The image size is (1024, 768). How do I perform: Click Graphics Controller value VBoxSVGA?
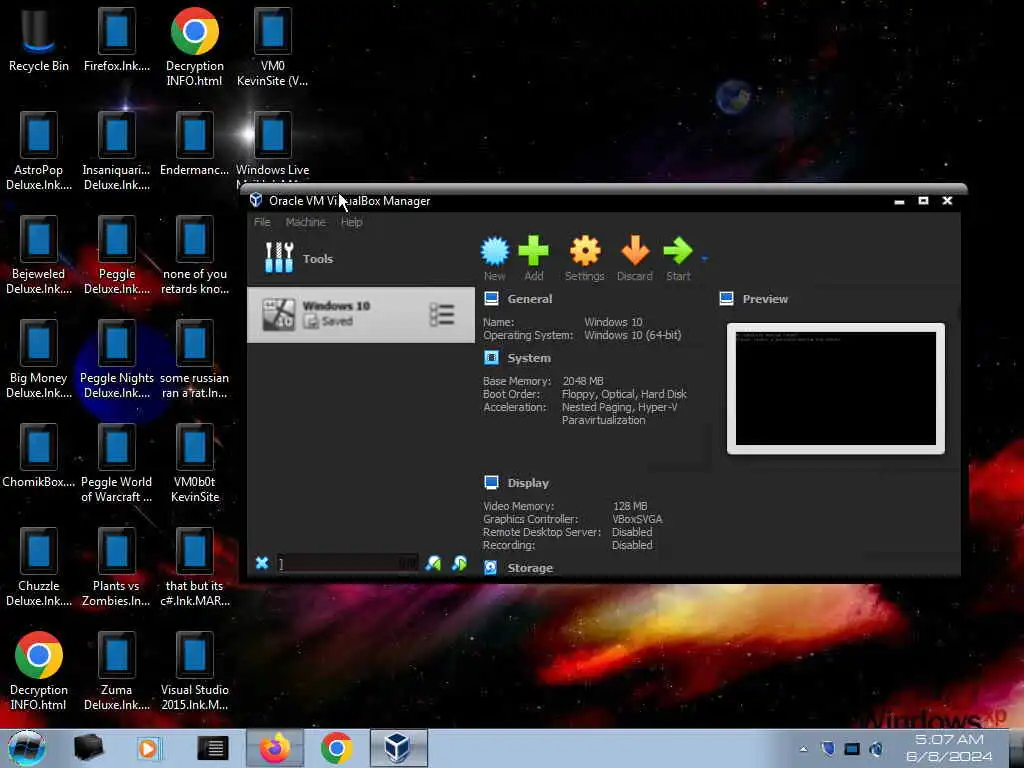(637, 519)
